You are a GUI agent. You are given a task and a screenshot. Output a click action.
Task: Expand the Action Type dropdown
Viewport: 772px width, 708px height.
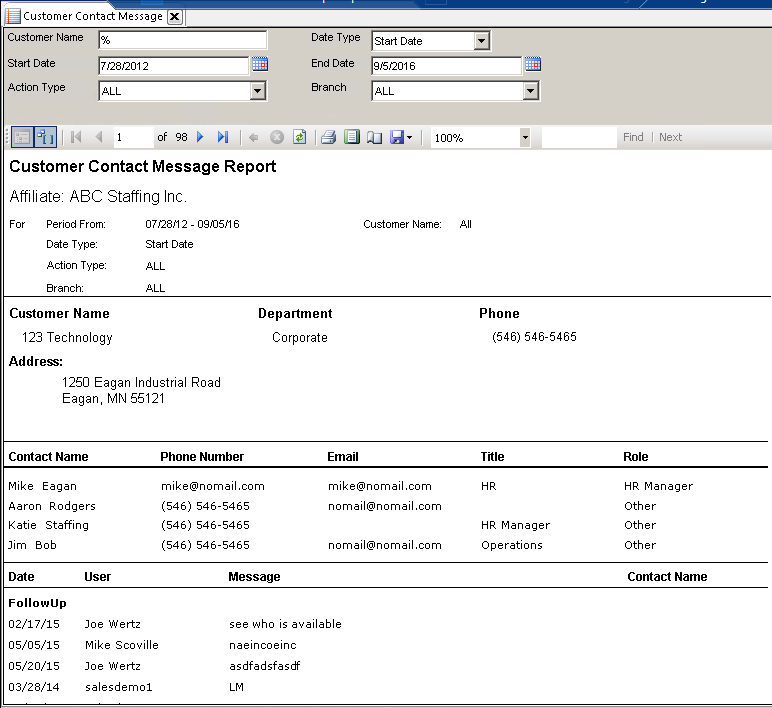tap(257, 91)
